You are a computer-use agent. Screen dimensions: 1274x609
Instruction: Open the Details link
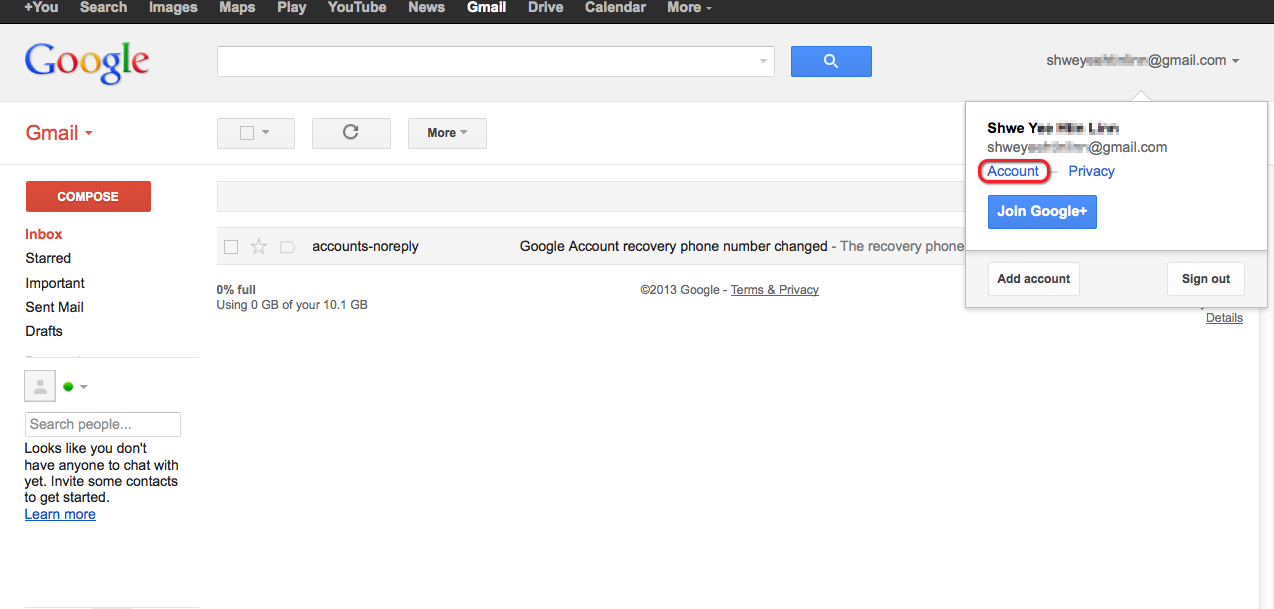coord(1224,318)
